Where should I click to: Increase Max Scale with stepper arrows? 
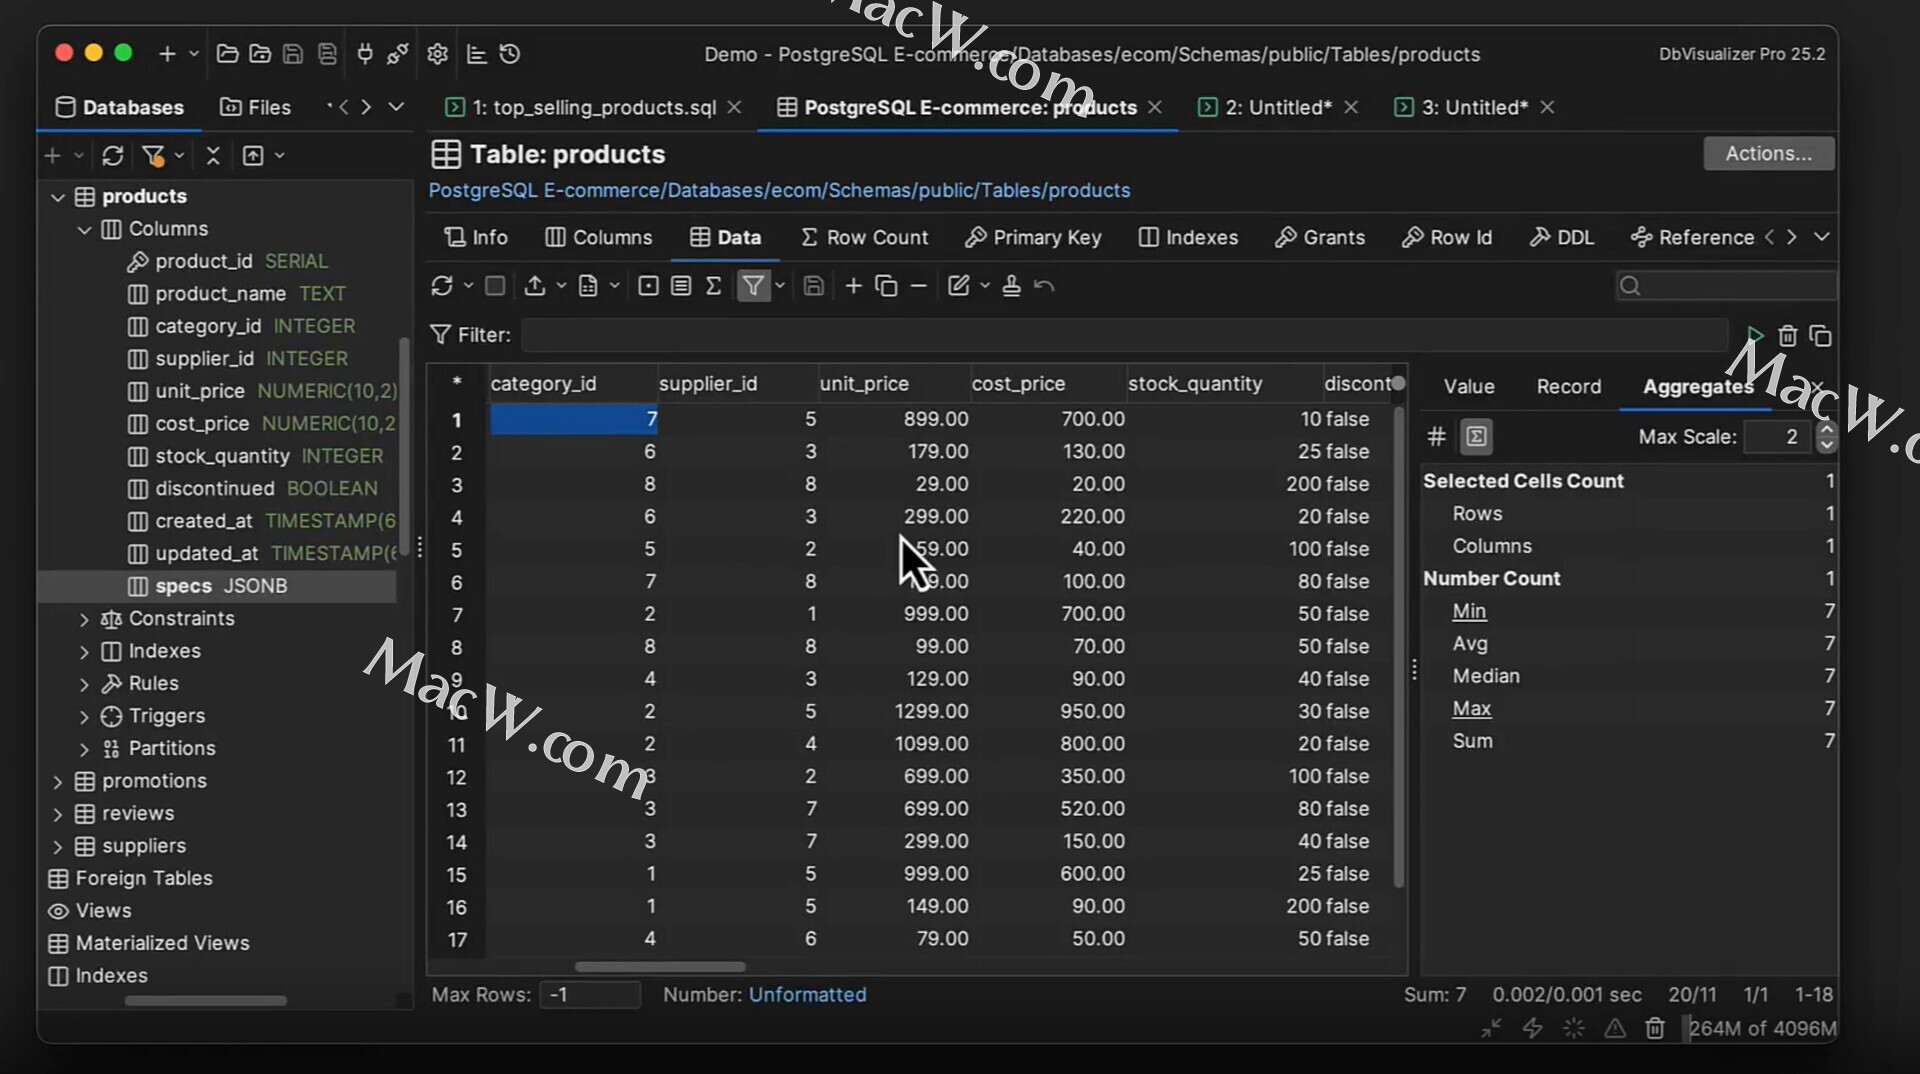(x=1826, y=429)
